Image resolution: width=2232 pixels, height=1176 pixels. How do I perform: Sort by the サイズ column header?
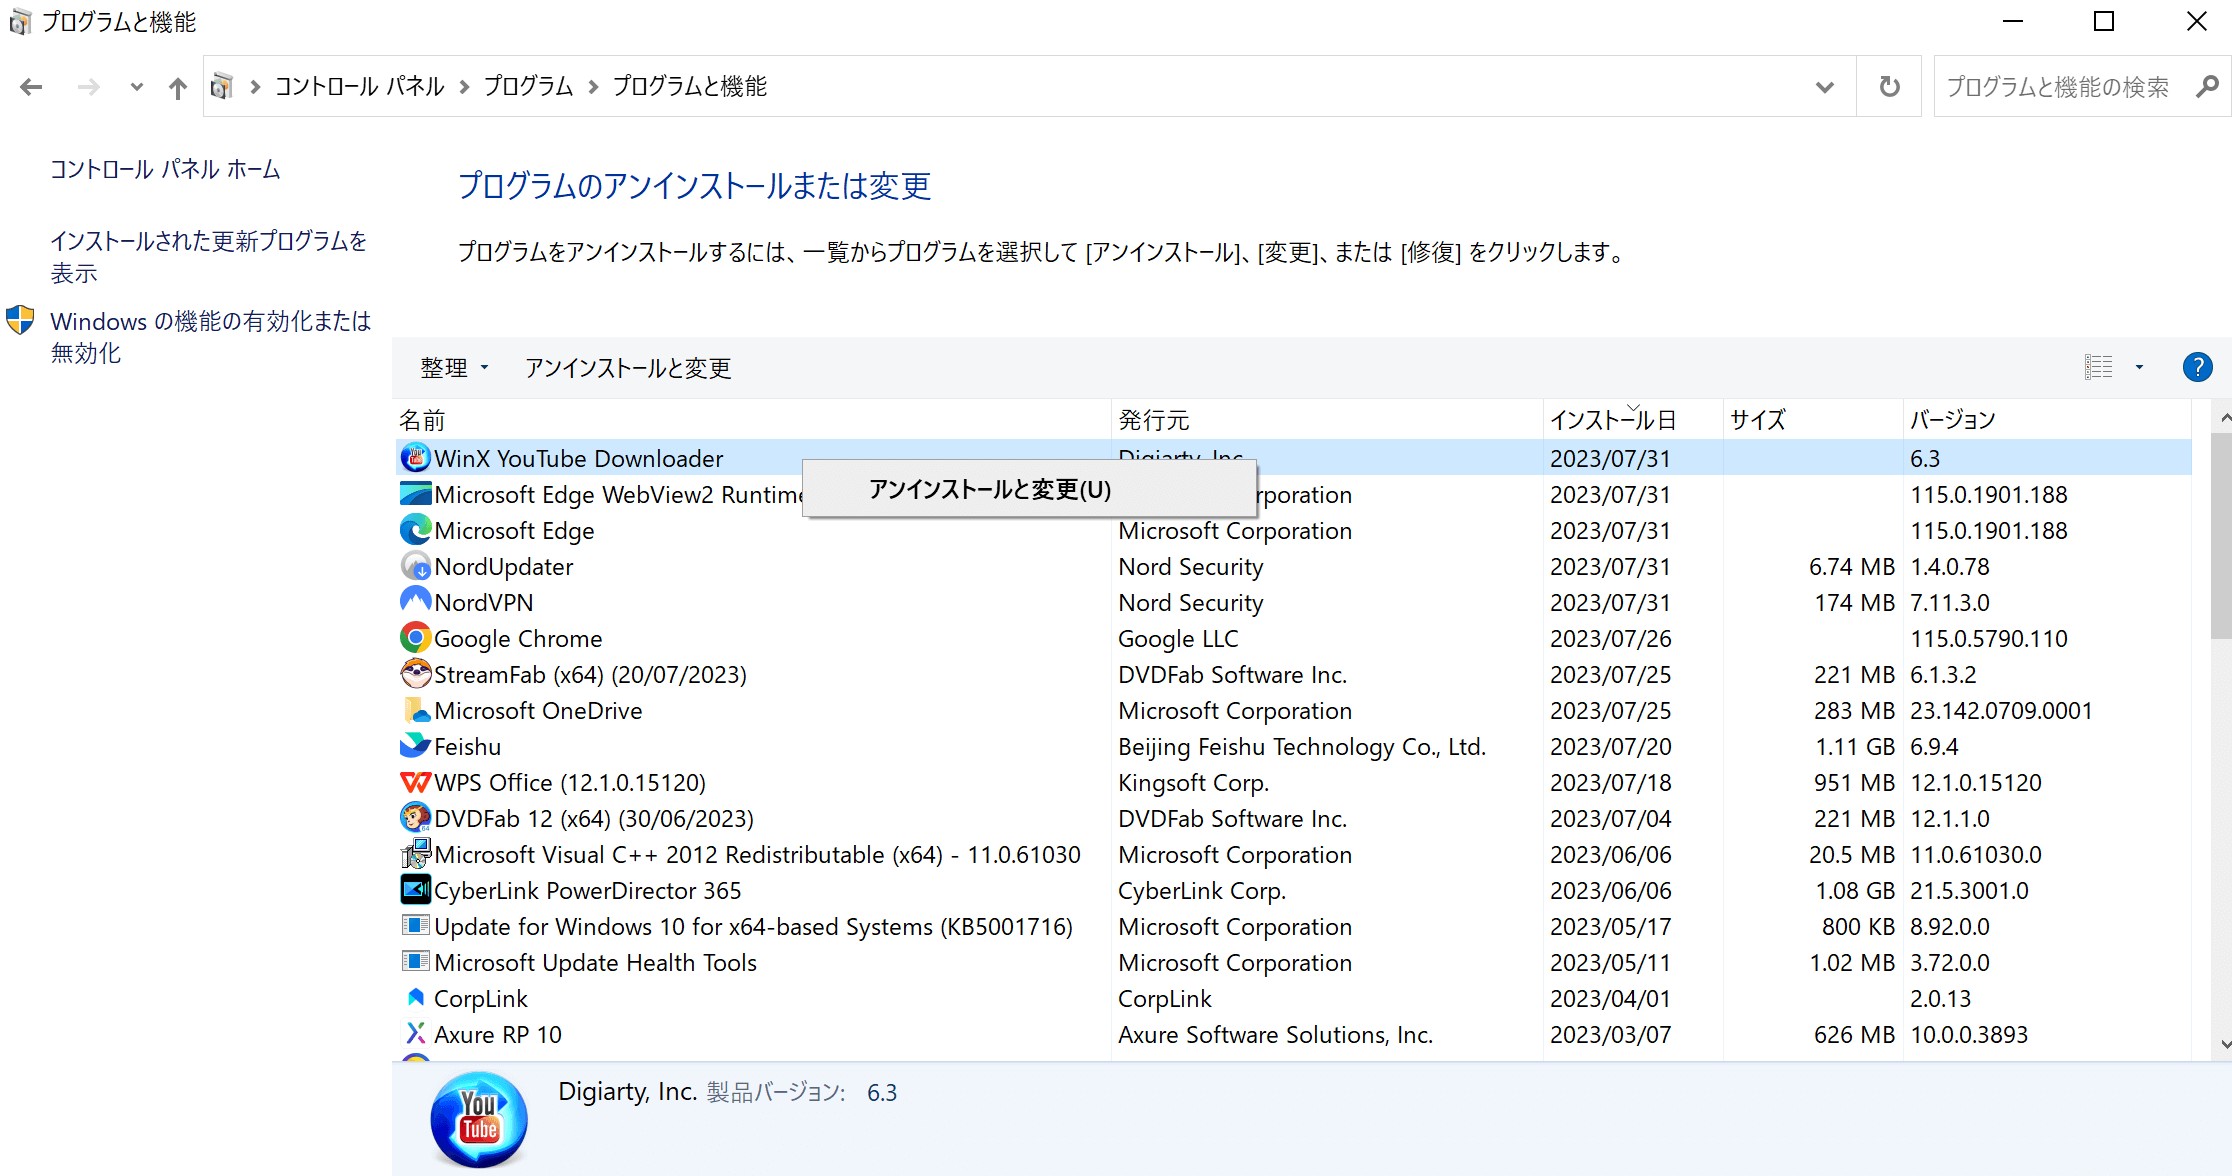[1812, 420]
